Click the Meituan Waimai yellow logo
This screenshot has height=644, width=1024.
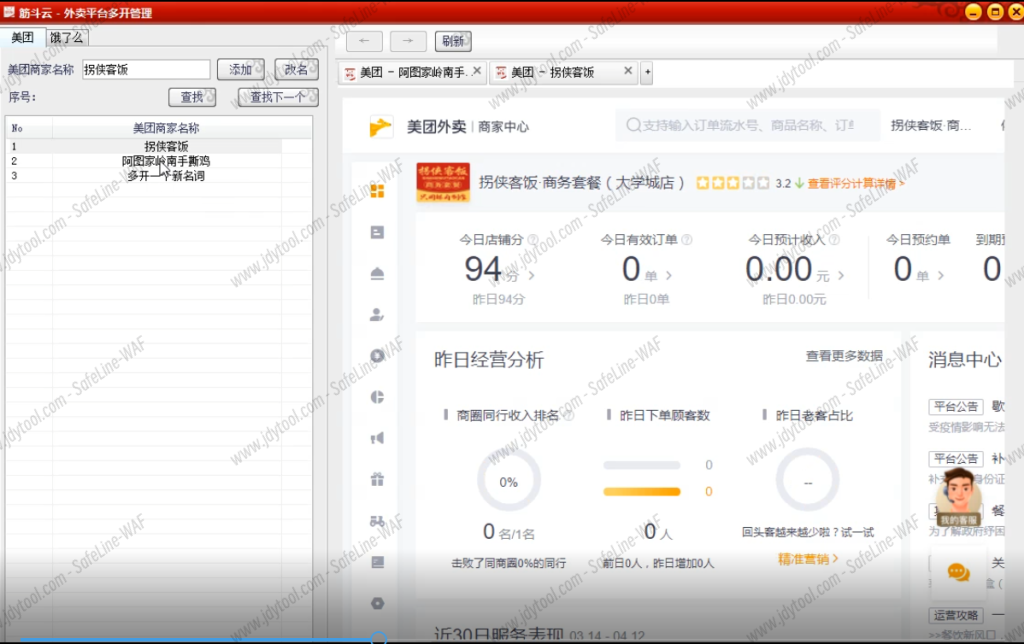[x=380, y=127]
